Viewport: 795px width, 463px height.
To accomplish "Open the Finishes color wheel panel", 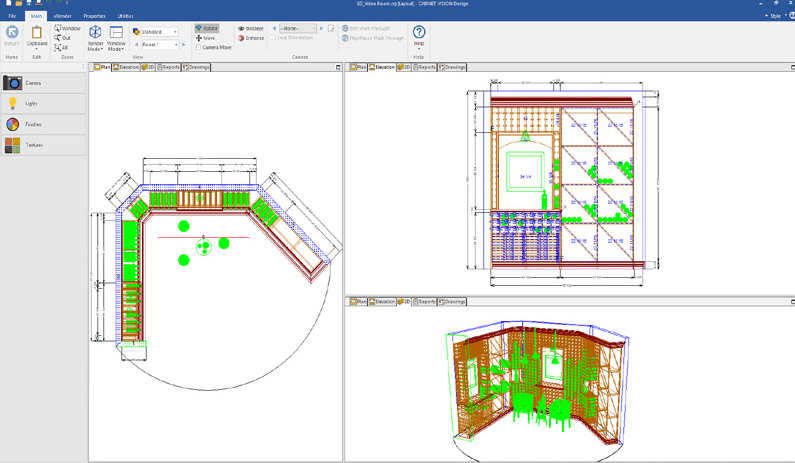I will point(42,125).
